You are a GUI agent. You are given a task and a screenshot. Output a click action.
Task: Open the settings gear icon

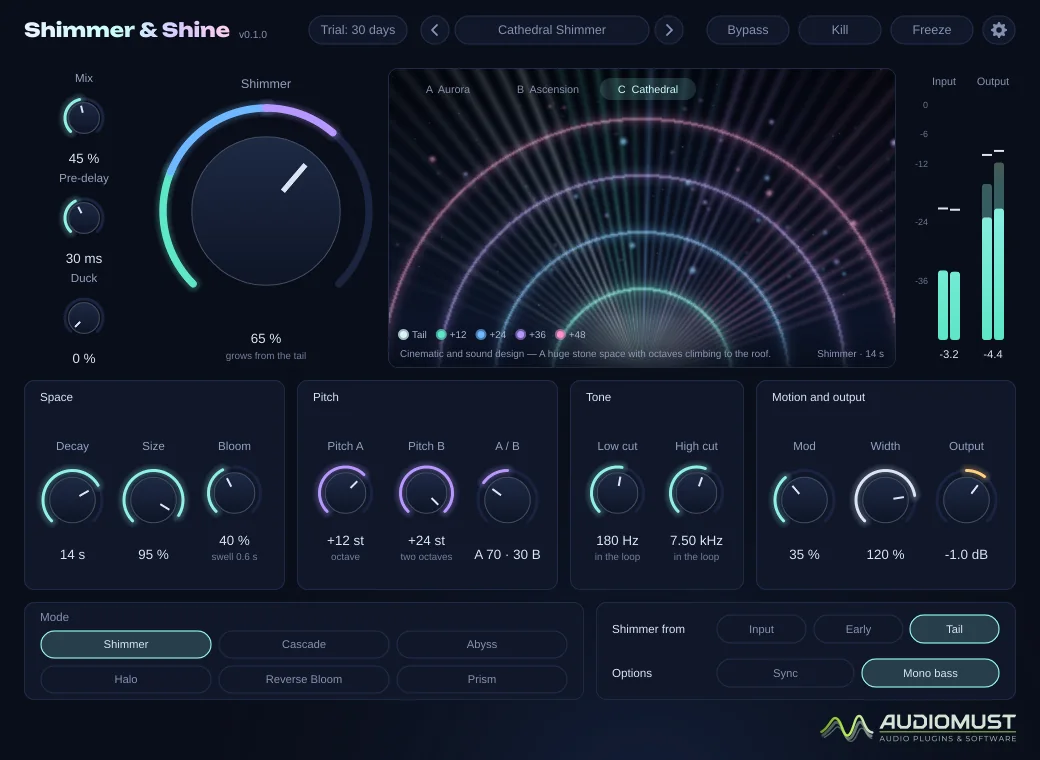coord(998,30)
